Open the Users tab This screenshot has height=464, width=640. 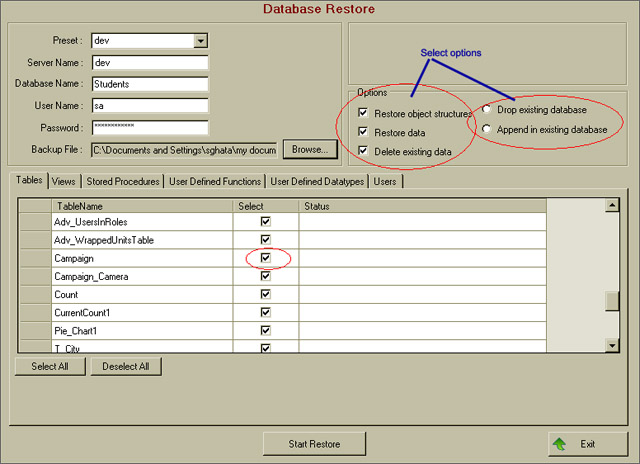pyautogui.click(x=385, y=182)
